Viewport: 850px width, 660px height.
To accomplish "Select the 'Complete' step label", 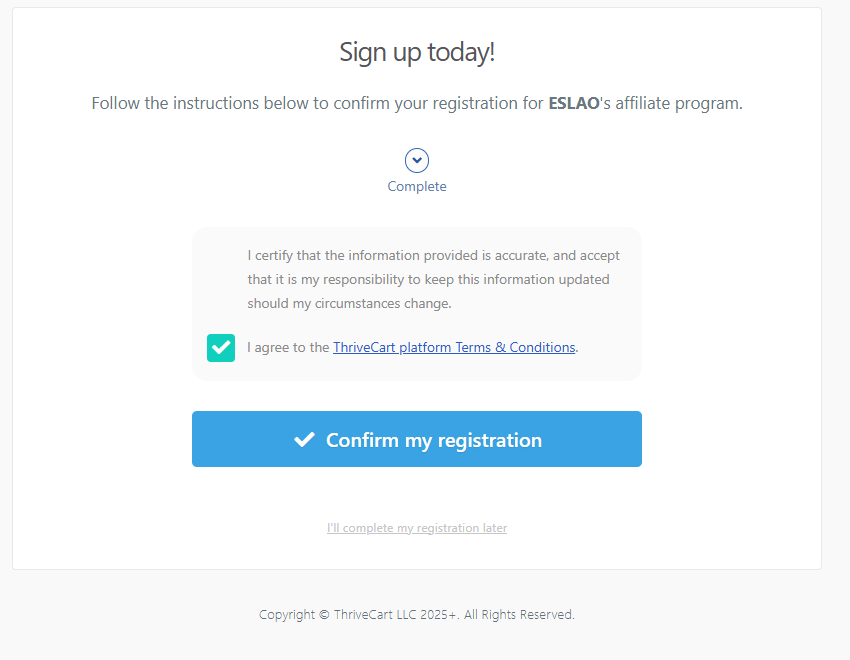I will click(417, 187).
